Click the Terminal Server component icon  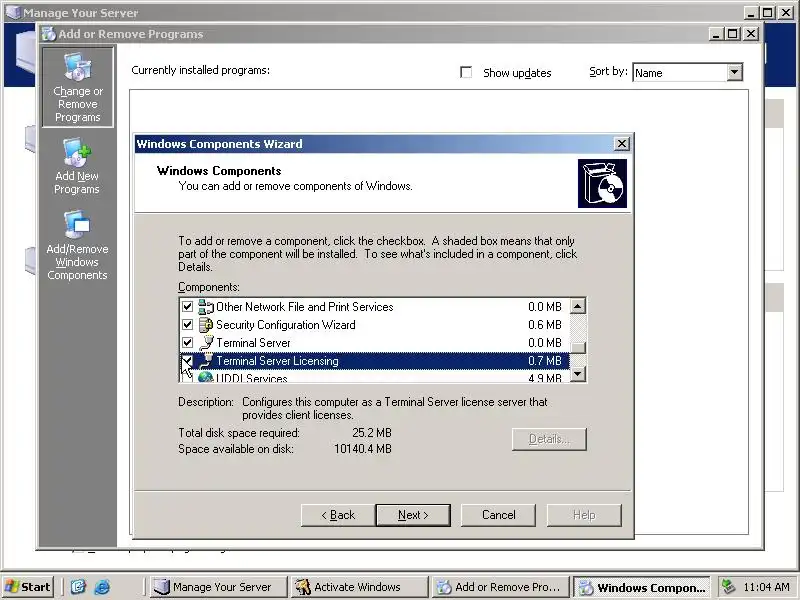click(x=206, y=342)
